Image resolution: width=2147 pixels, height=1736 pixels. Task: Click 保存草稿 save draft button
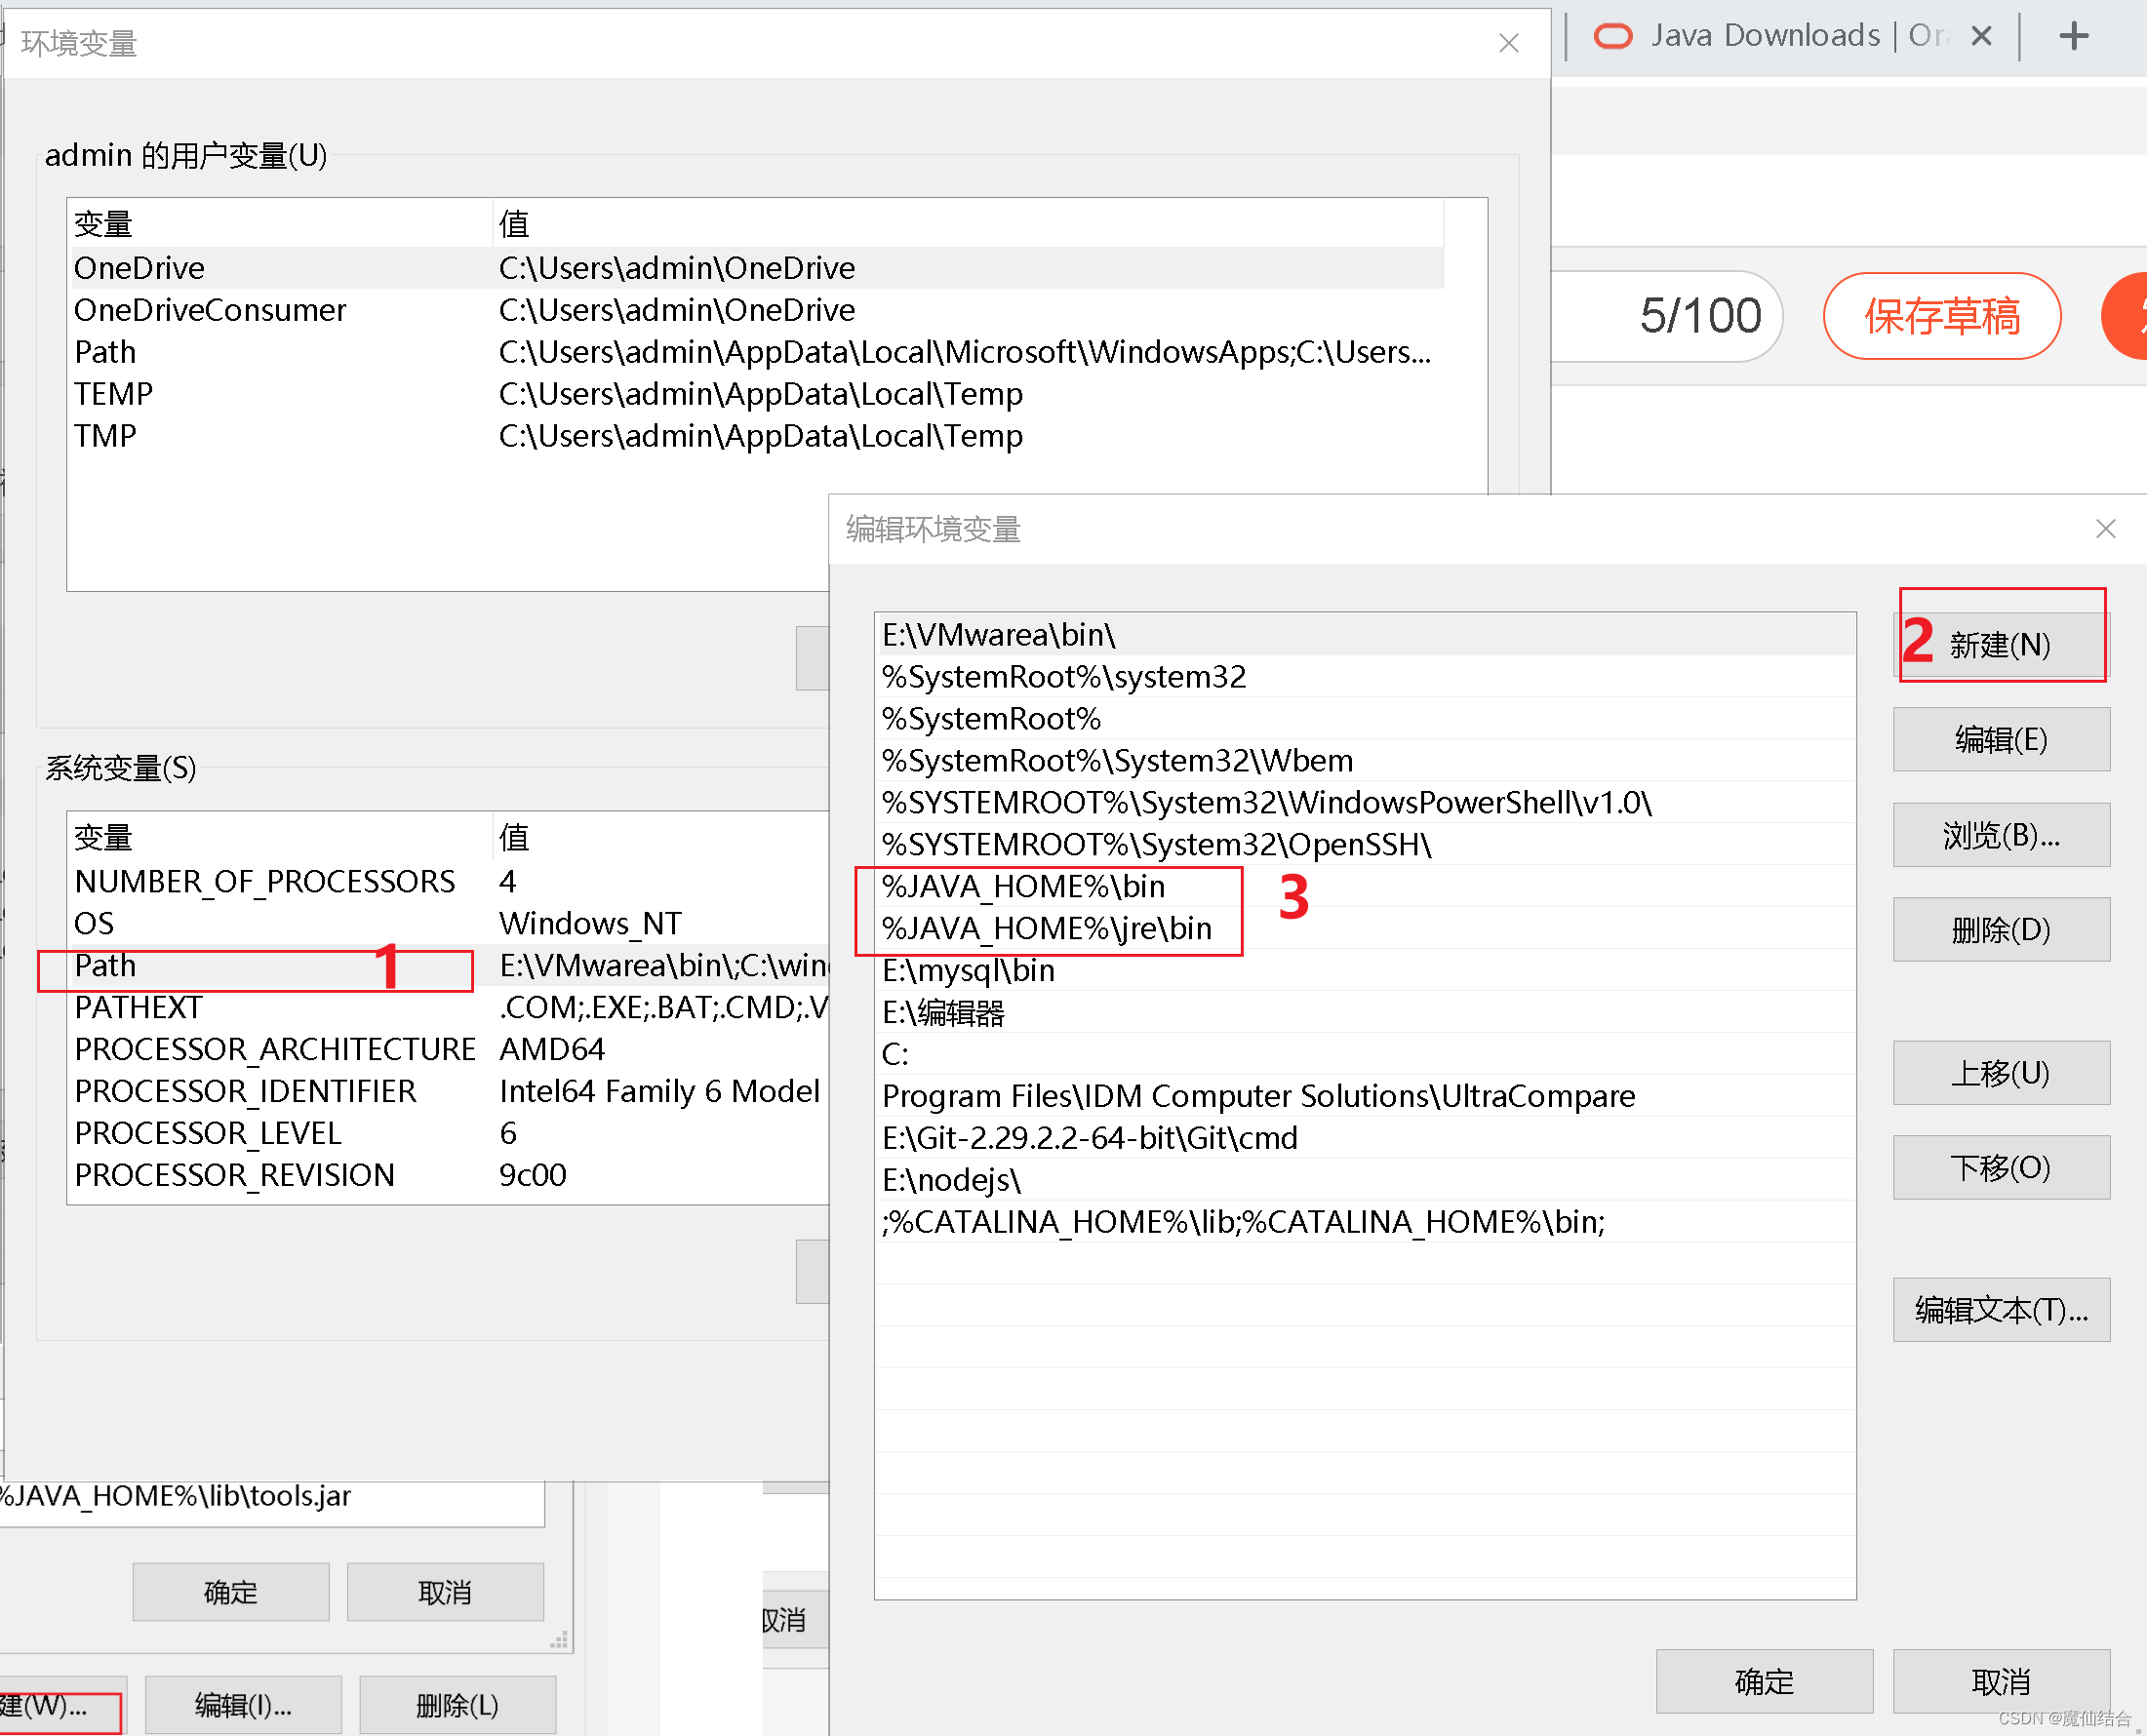pos(1942,316)
